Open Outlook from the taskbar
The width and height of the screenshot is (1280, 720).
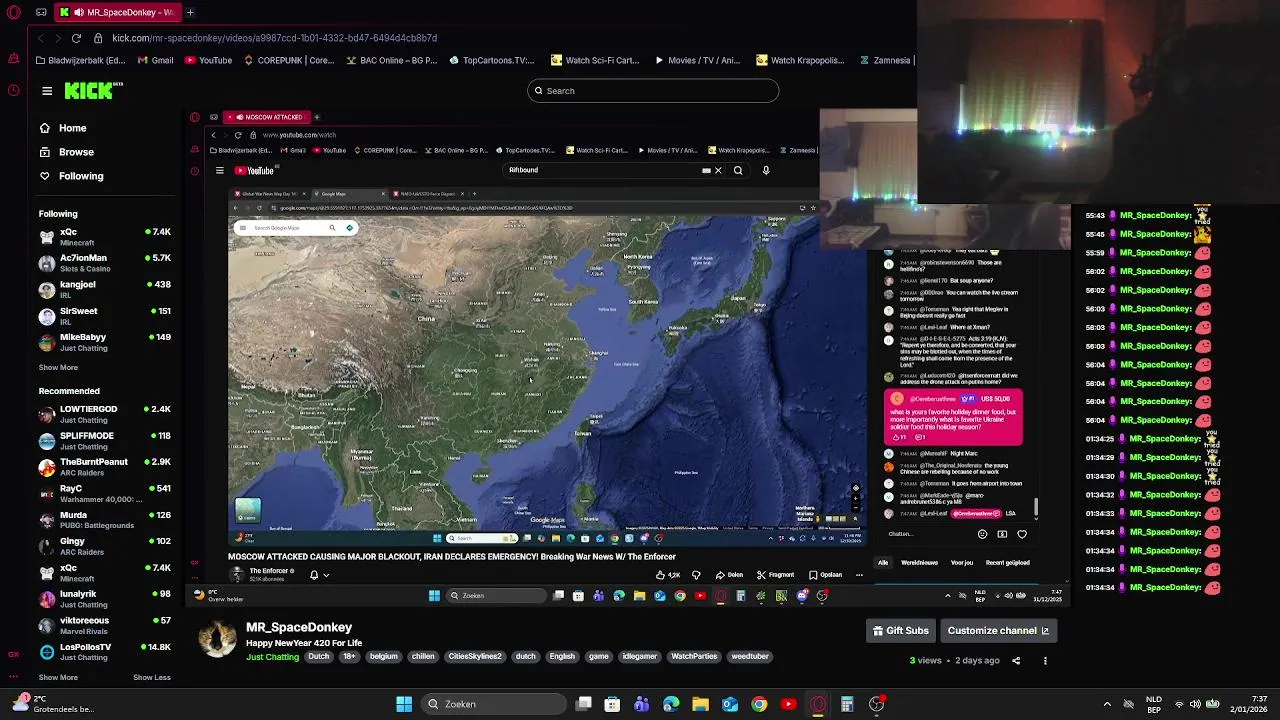point(730,704)
